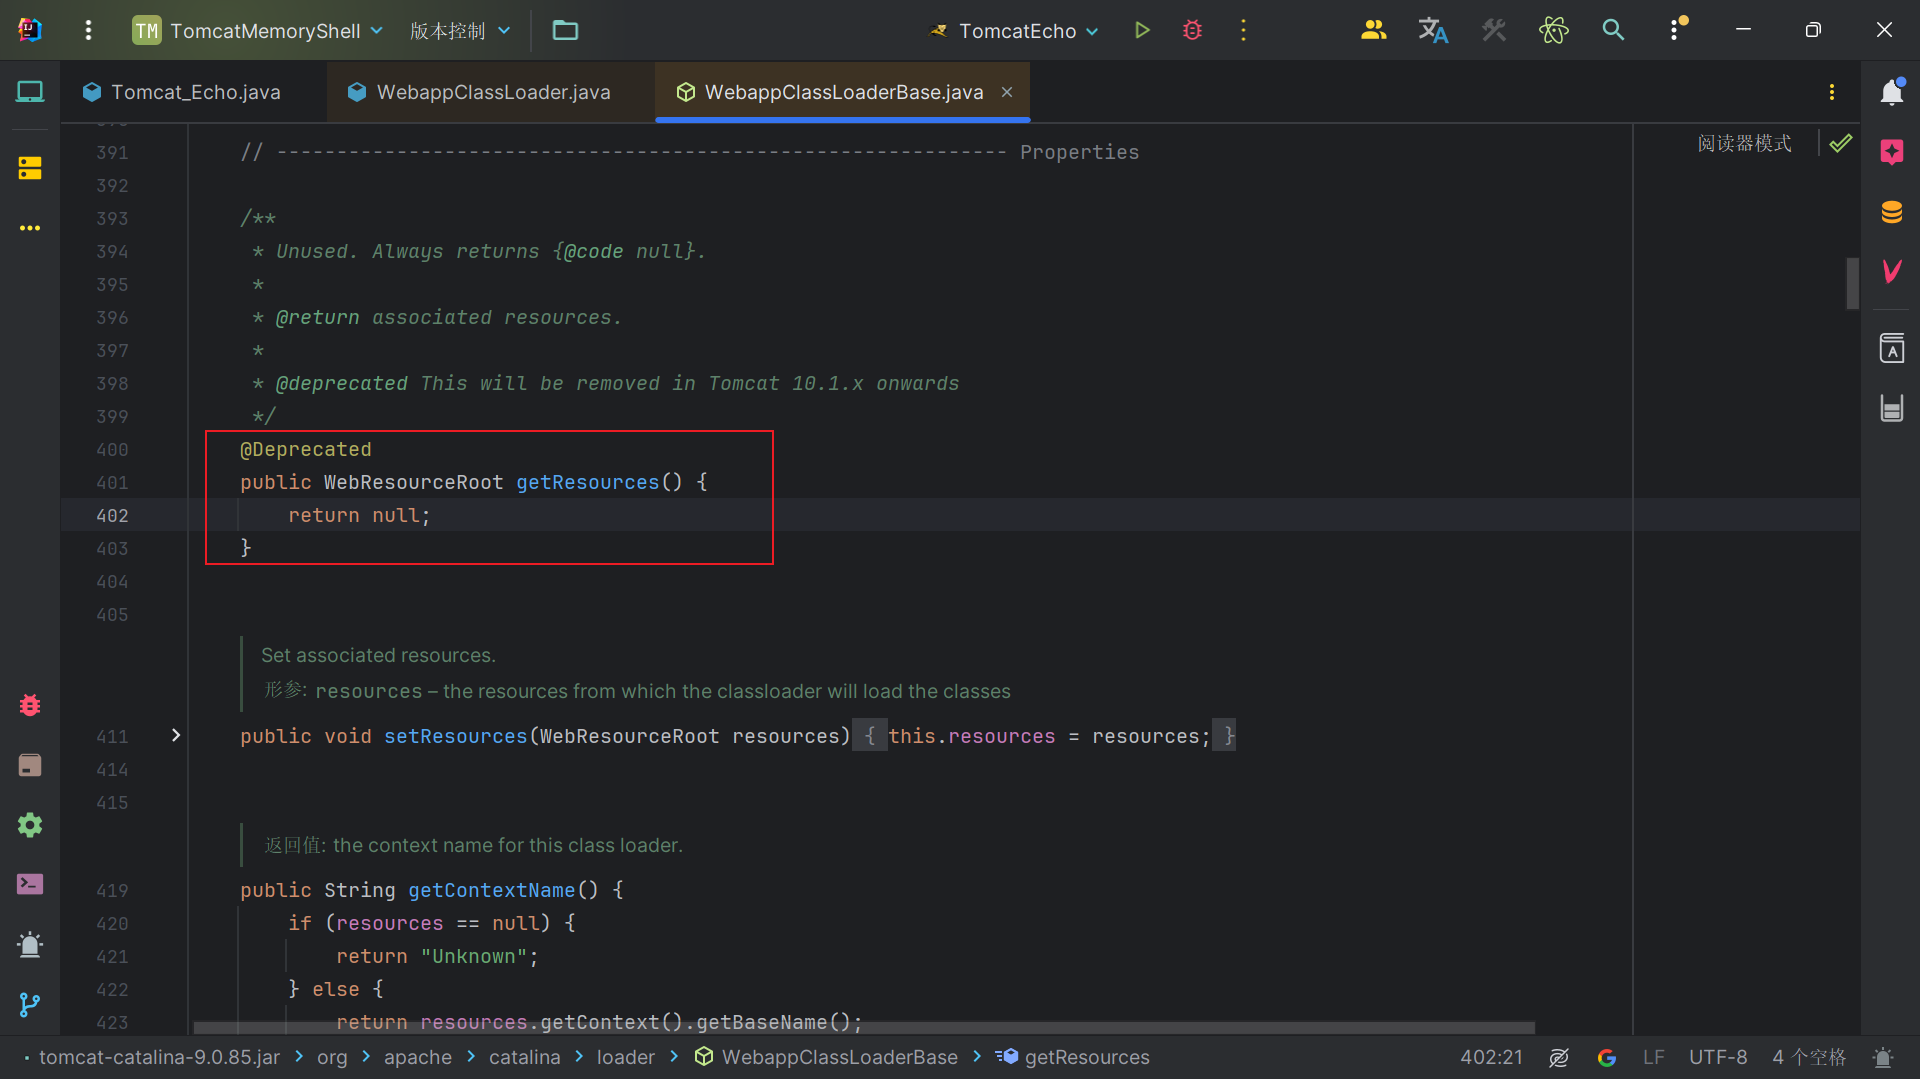Click line number 402 in gutter

point(112,515)
